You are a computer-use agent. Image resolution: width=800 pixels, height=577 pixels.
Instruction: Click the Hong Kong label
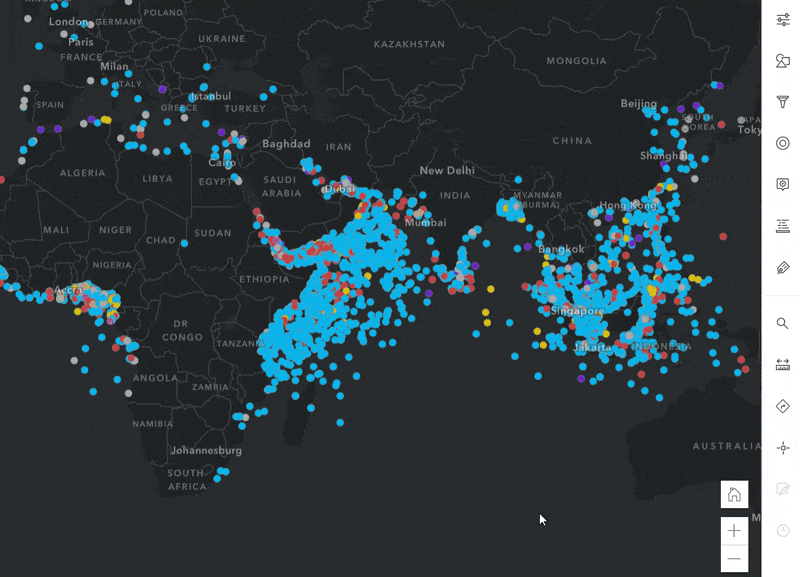tap(628, 205)
